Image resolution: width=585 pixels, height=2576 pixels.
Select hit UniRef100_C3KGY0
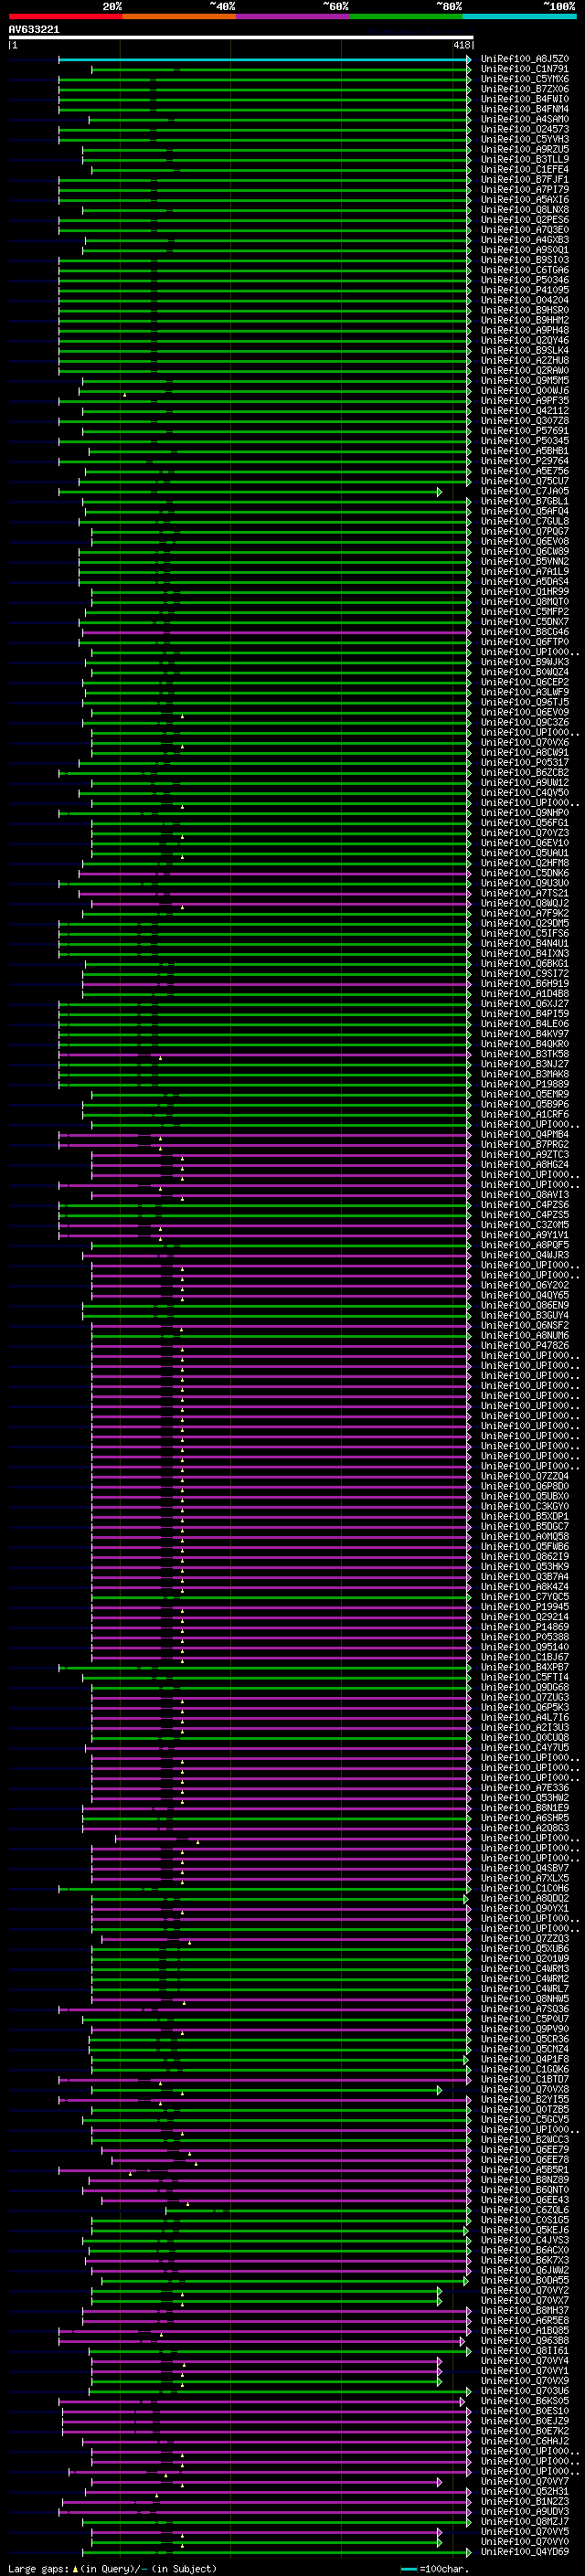tap(525, 1507)
